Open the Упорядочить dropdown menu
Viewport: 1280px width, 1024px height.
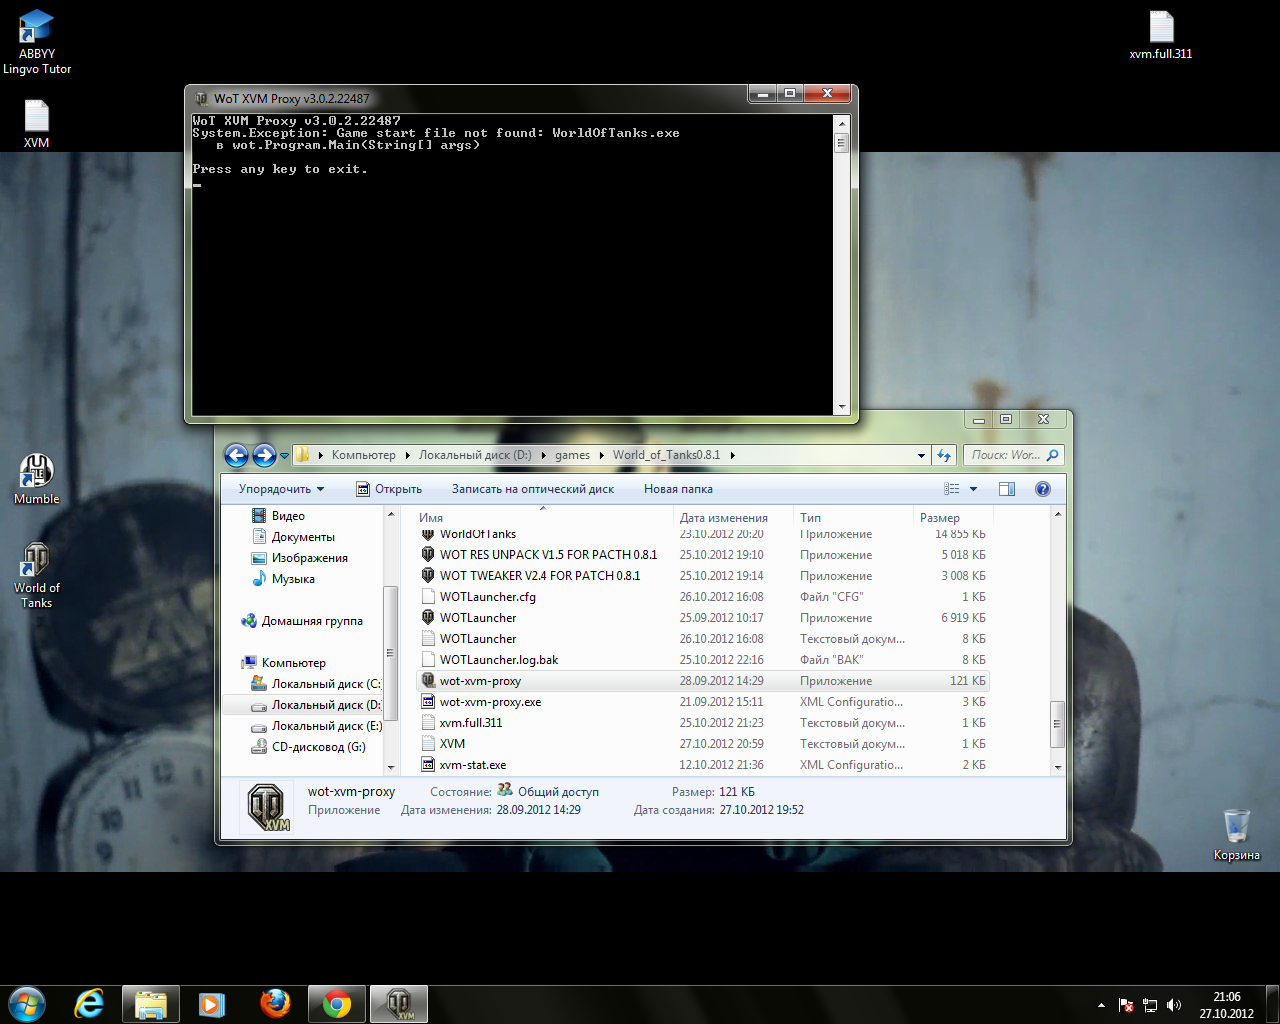[281, 489]
